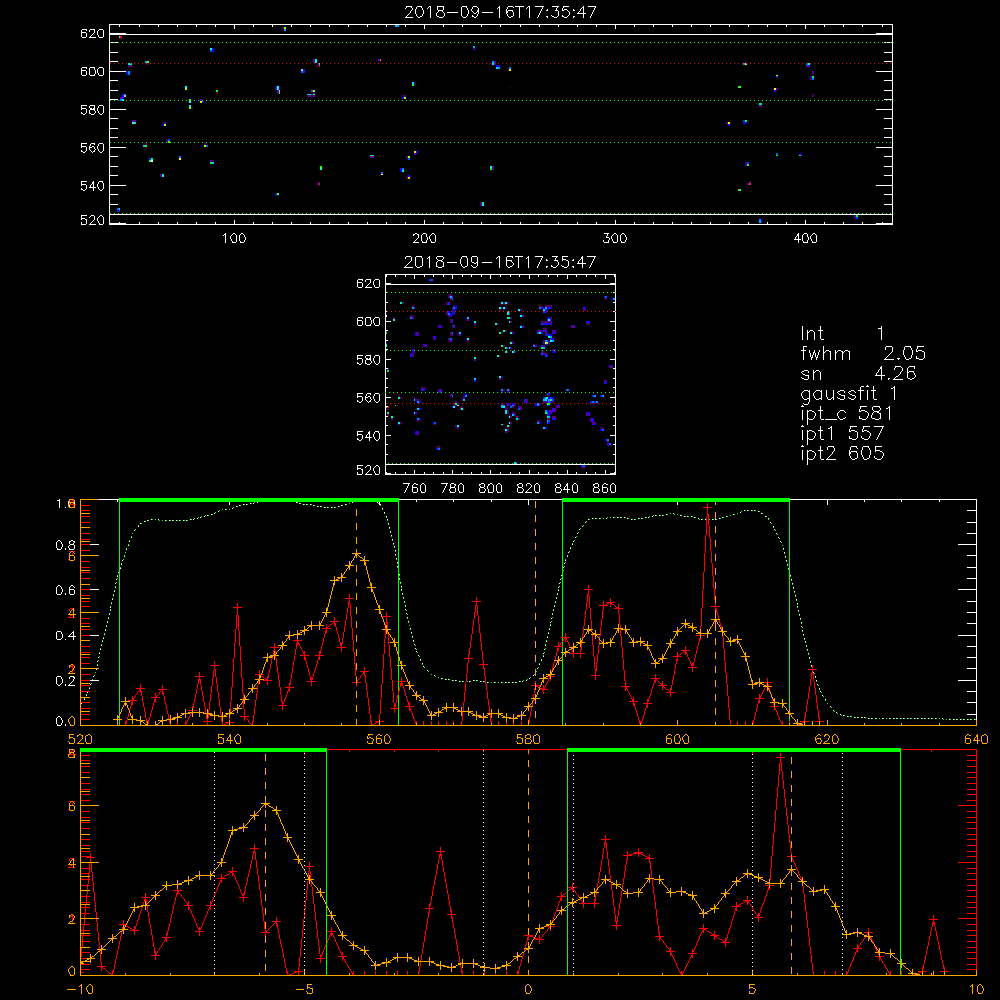The image size is (1000, 1000).
Task: Click the 'ipt2 605' readout
Action: pyautogui.click(x=842, y=453)
